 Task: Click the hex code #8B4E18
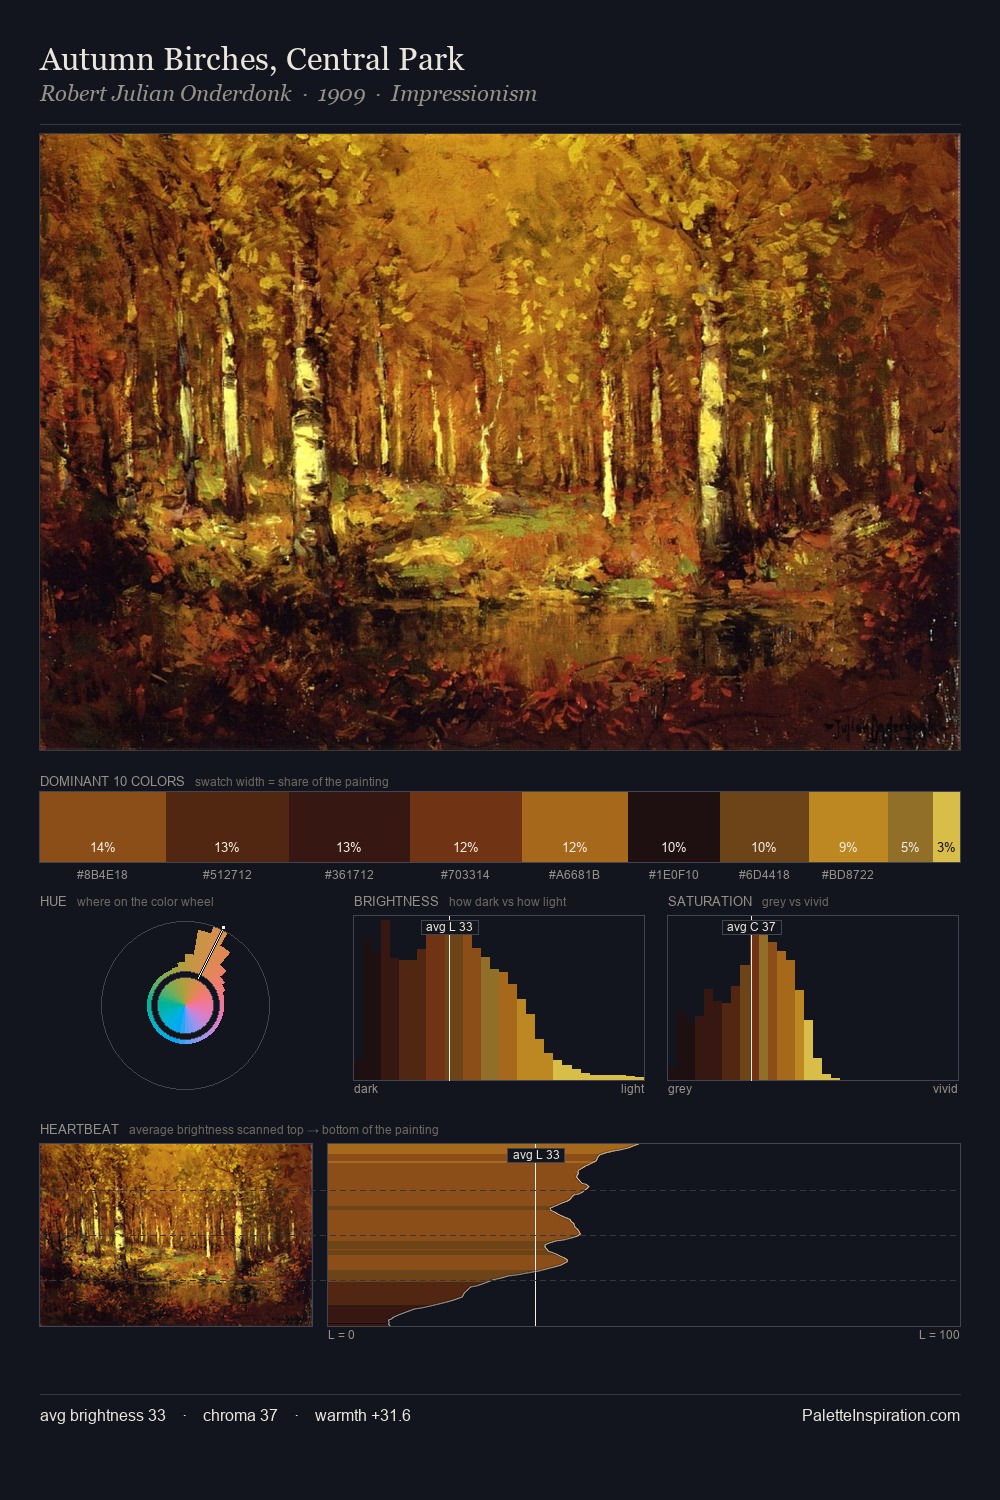[102, 874]
